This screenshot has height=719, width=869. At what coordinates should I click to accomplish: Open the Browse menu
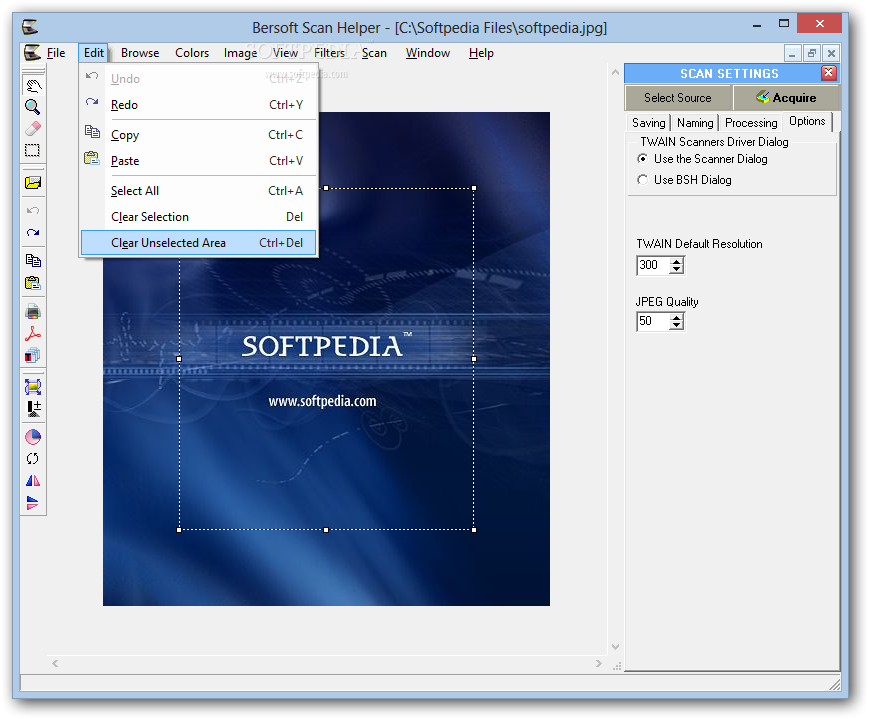point(140,53)
